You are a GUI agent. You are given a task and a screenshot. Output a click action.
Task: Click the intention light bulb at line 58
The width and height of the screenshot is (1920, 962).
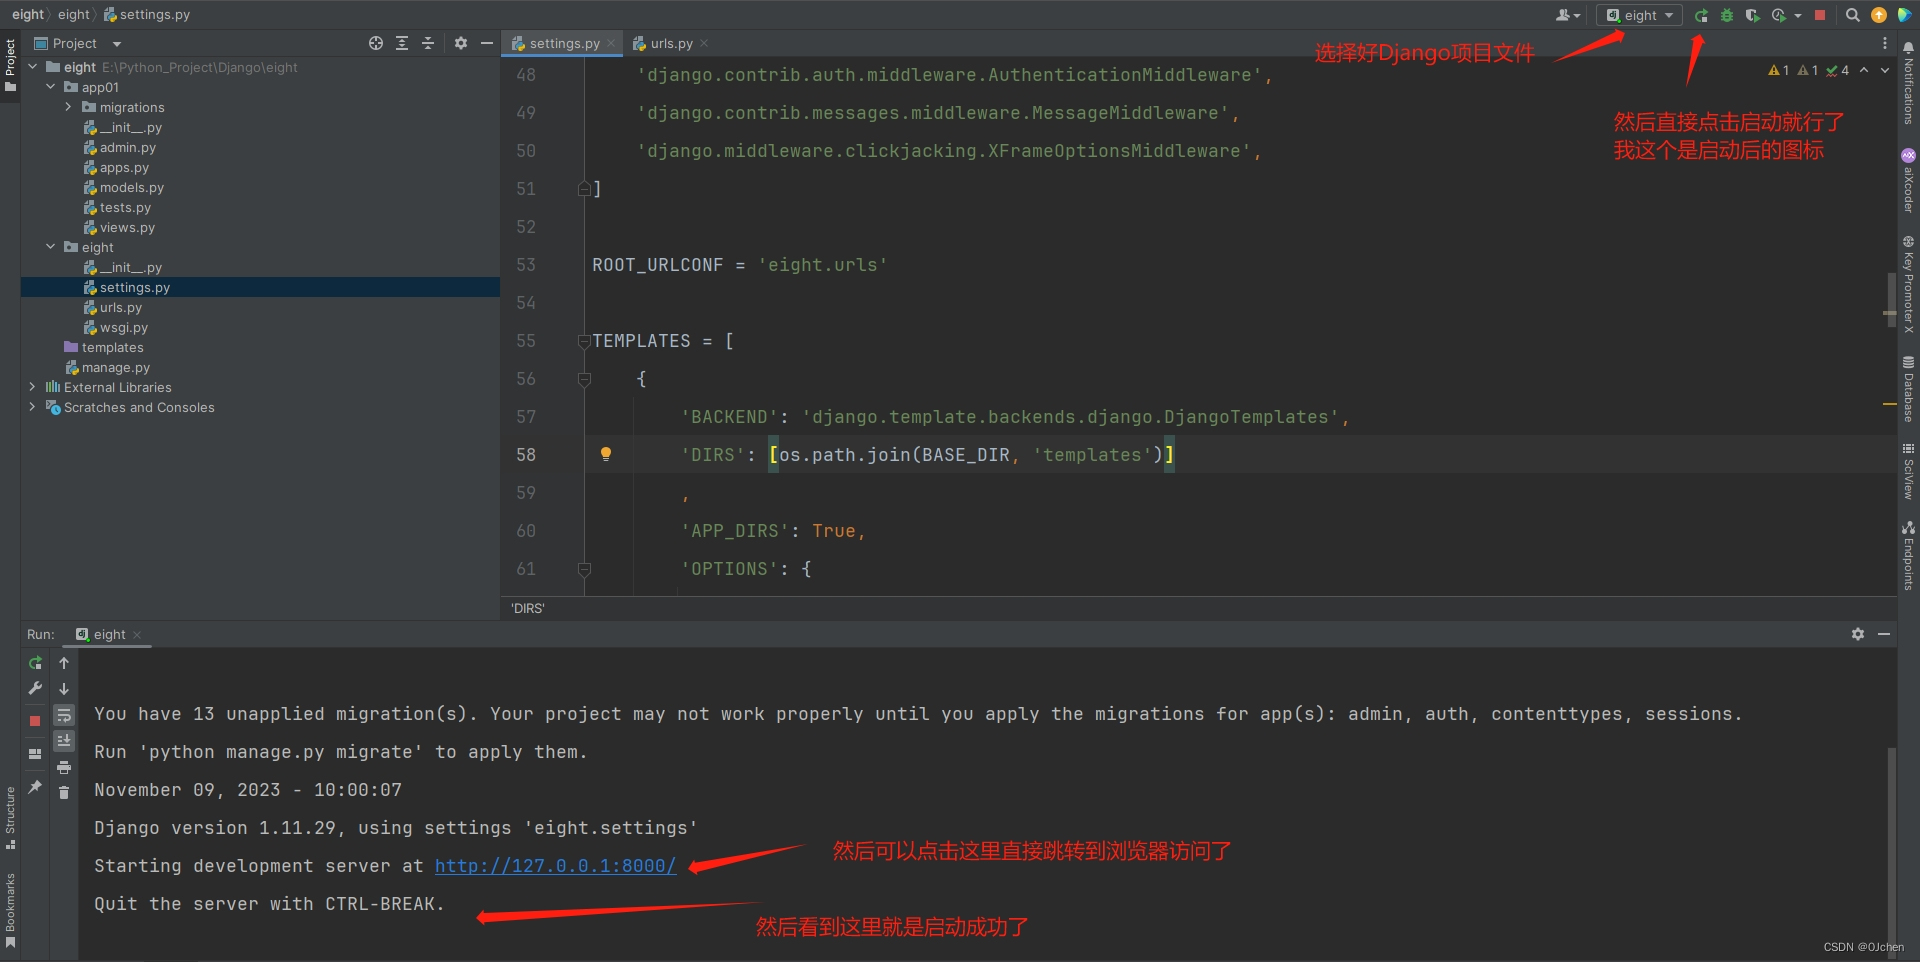[x=605, y=454]
